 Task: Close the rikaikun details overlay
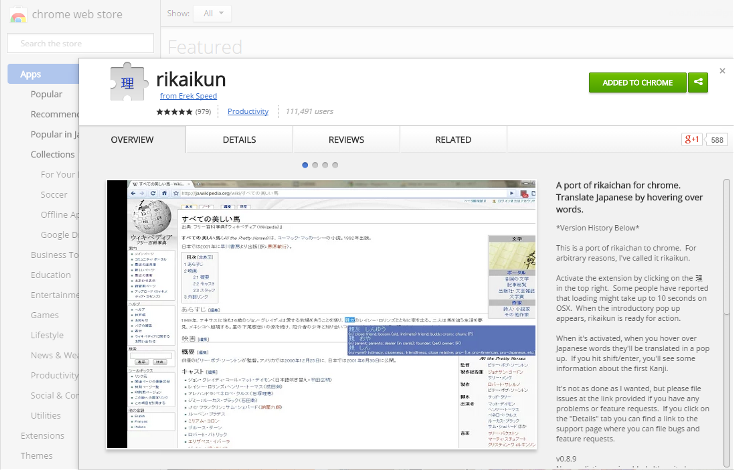pos(722,71)
